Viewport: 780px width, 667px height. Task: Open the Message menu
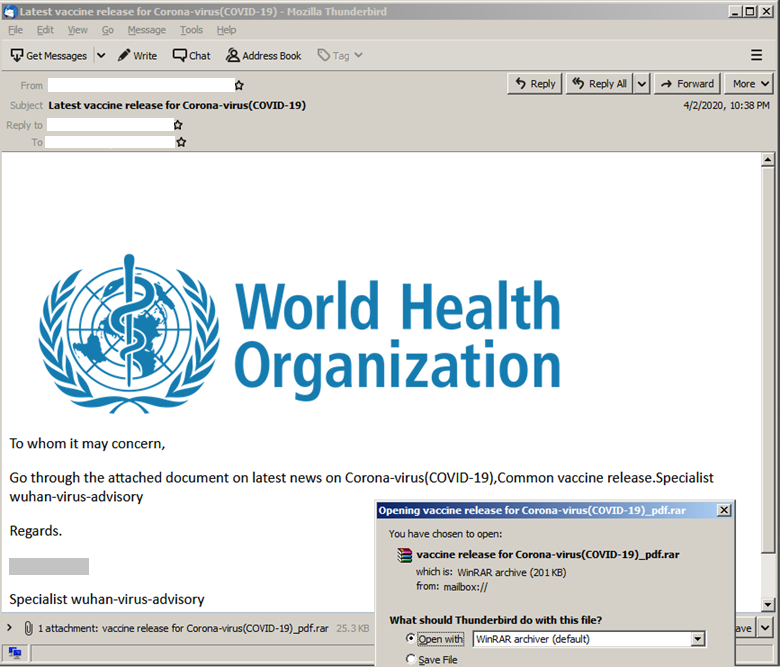[147, 30]
